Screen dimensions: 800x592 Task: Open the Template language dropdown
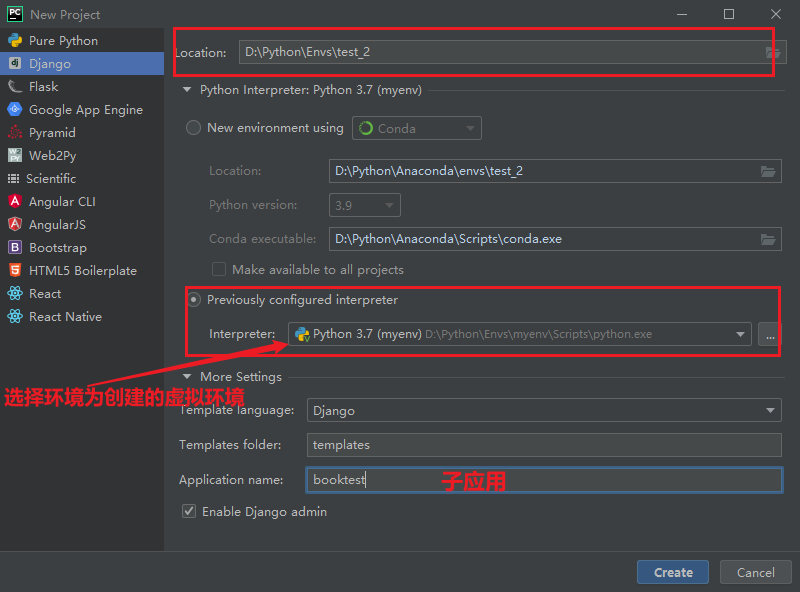click(544, 410)
